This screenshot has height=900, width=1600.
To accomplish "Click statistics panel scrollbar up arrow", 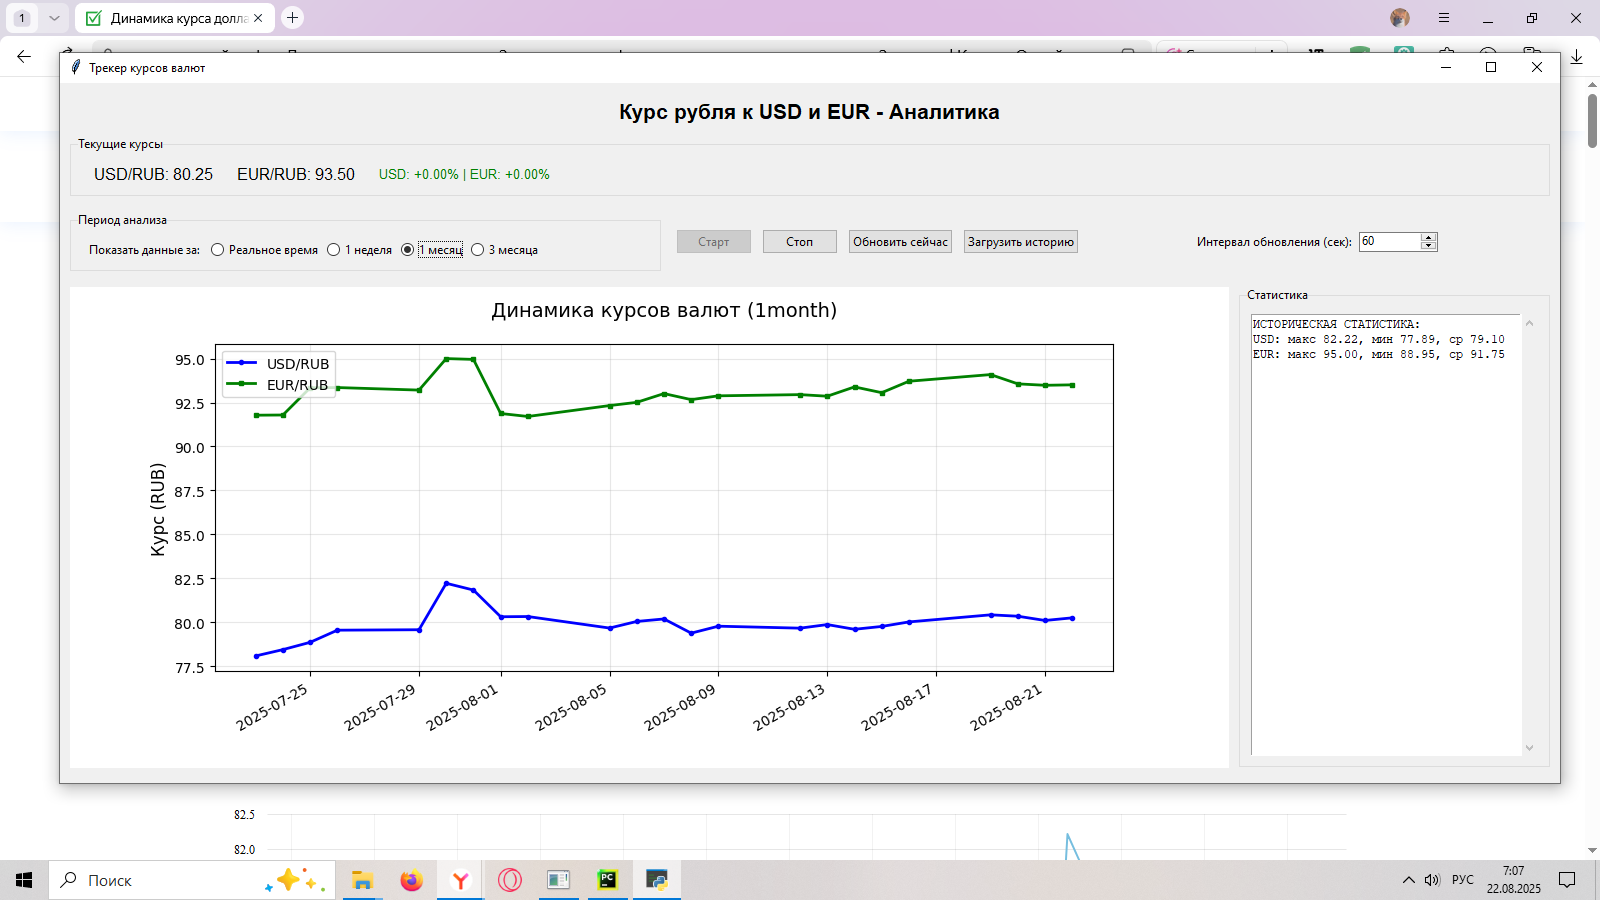I will [x=1529, y=323].
